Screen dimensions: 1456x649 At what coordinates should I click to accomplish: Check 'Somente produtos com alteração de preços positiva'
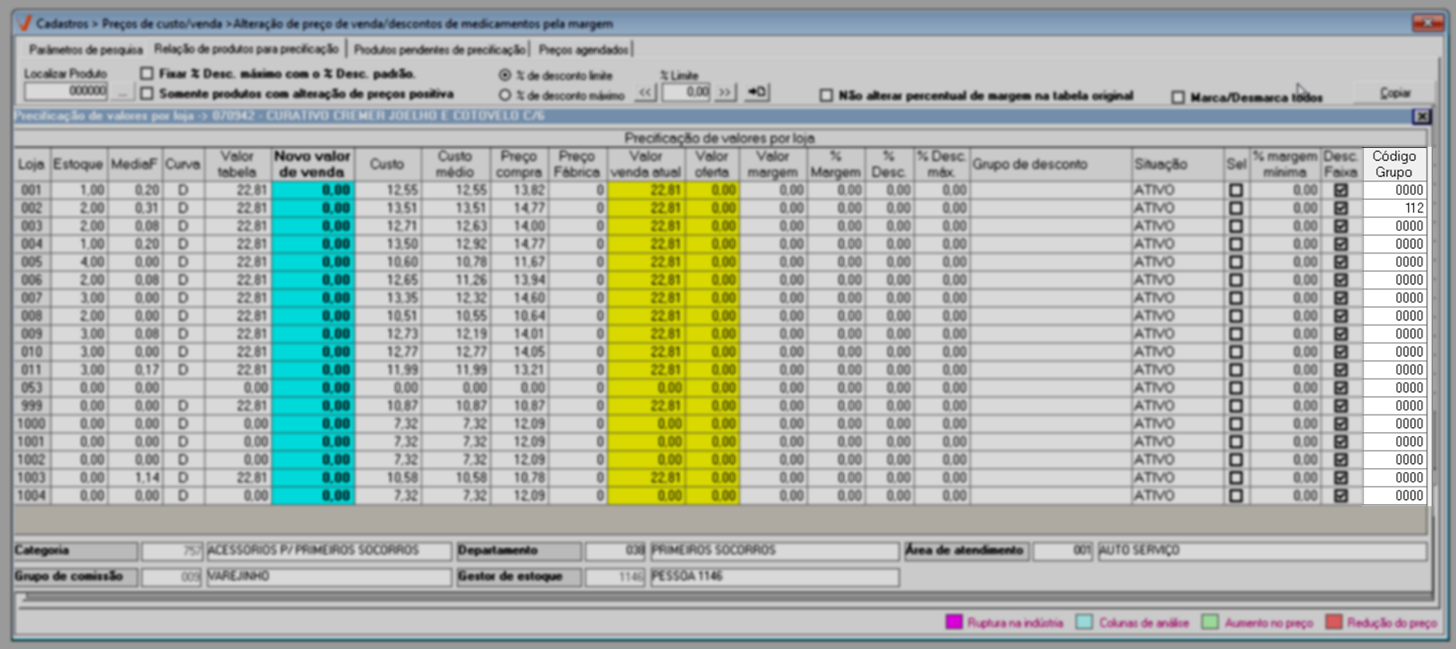pos(147,93)
